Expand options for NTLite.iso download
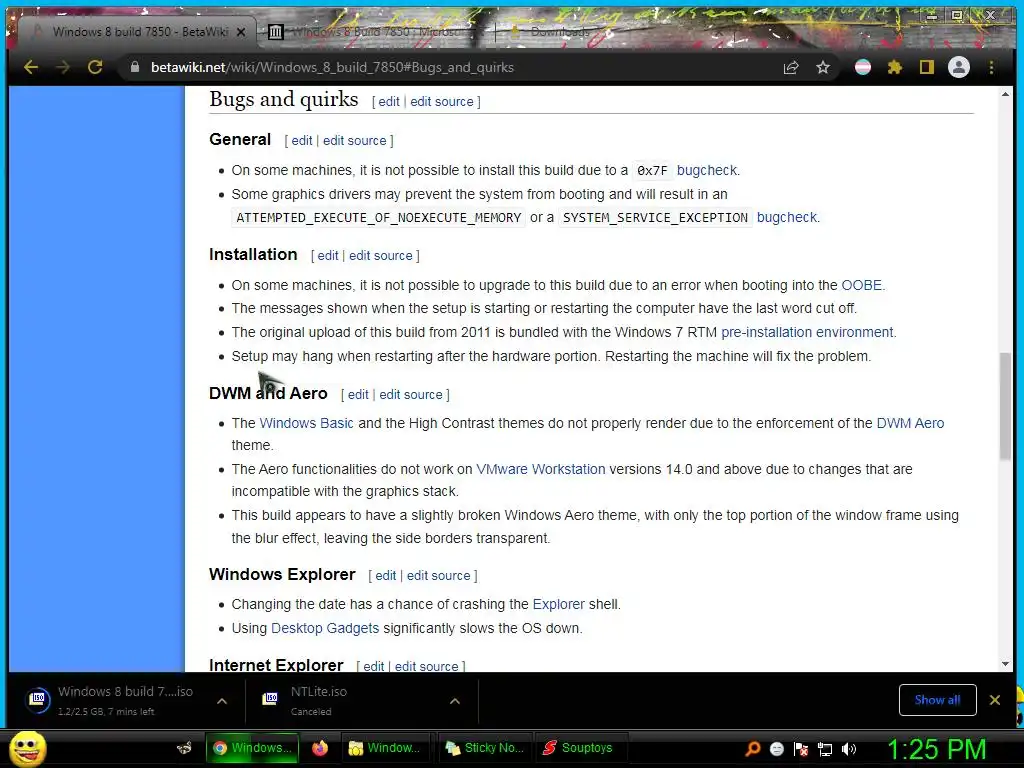The width and height of the screenshot is (1024, 768). click(x=455, y=701)
